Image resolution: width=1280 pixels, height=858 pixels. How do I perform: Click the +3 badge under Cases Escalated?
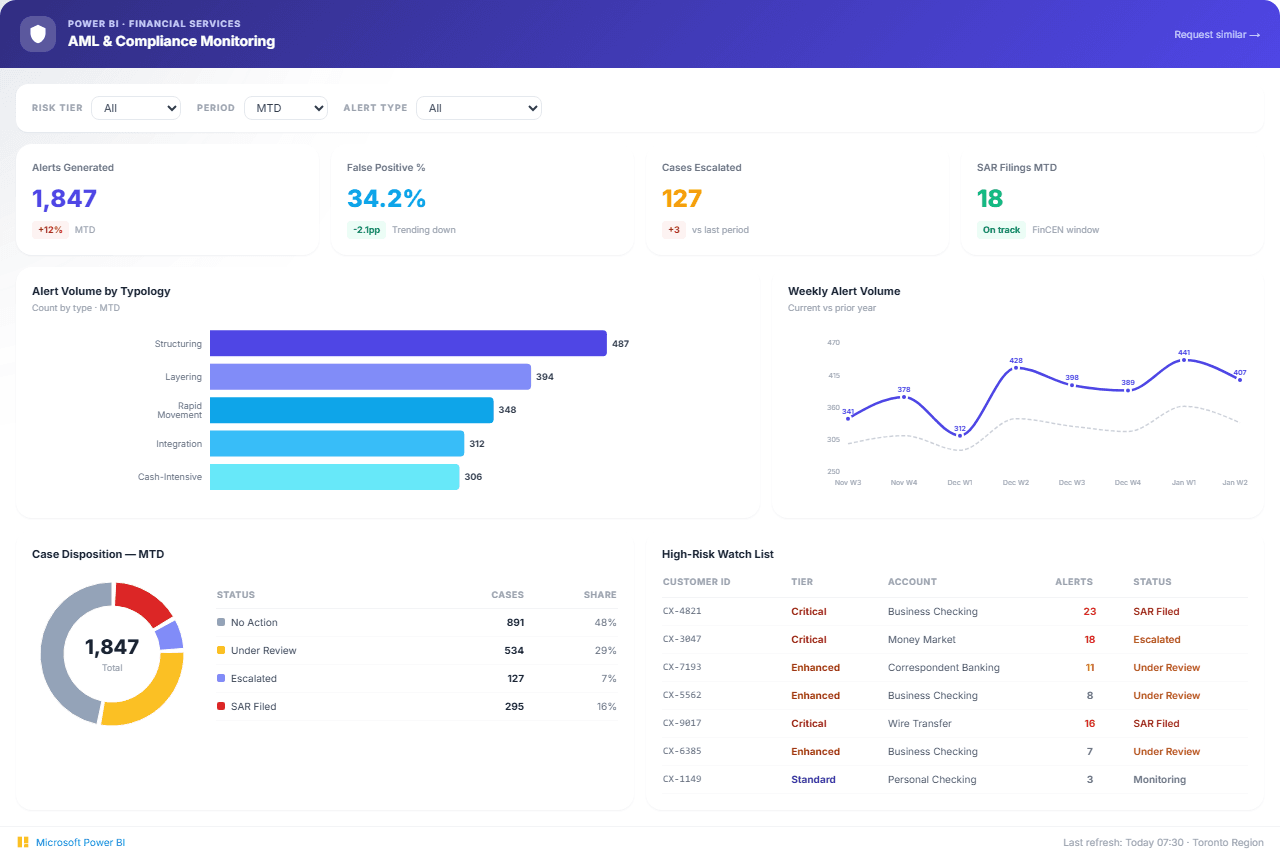tap(674, 230)
